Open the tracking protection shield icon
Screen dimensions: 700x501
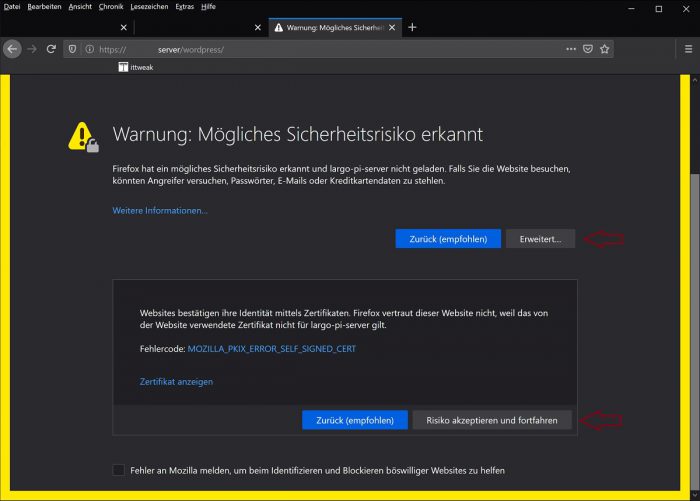click(72, 49)
